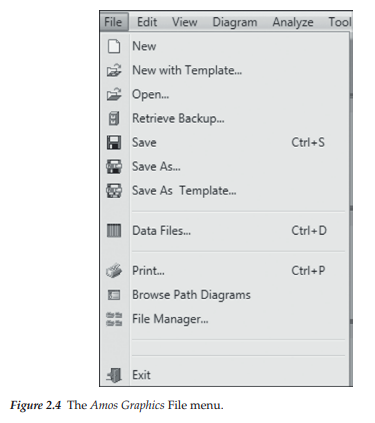Click the New with Template folder icon
This screenshot has width=375, height=423.
[x=114, y=70]
